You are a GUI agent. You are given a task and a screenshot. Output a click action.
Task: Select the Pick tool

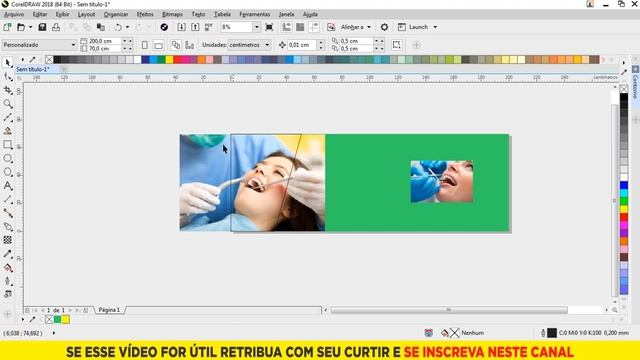click(7, 63)
